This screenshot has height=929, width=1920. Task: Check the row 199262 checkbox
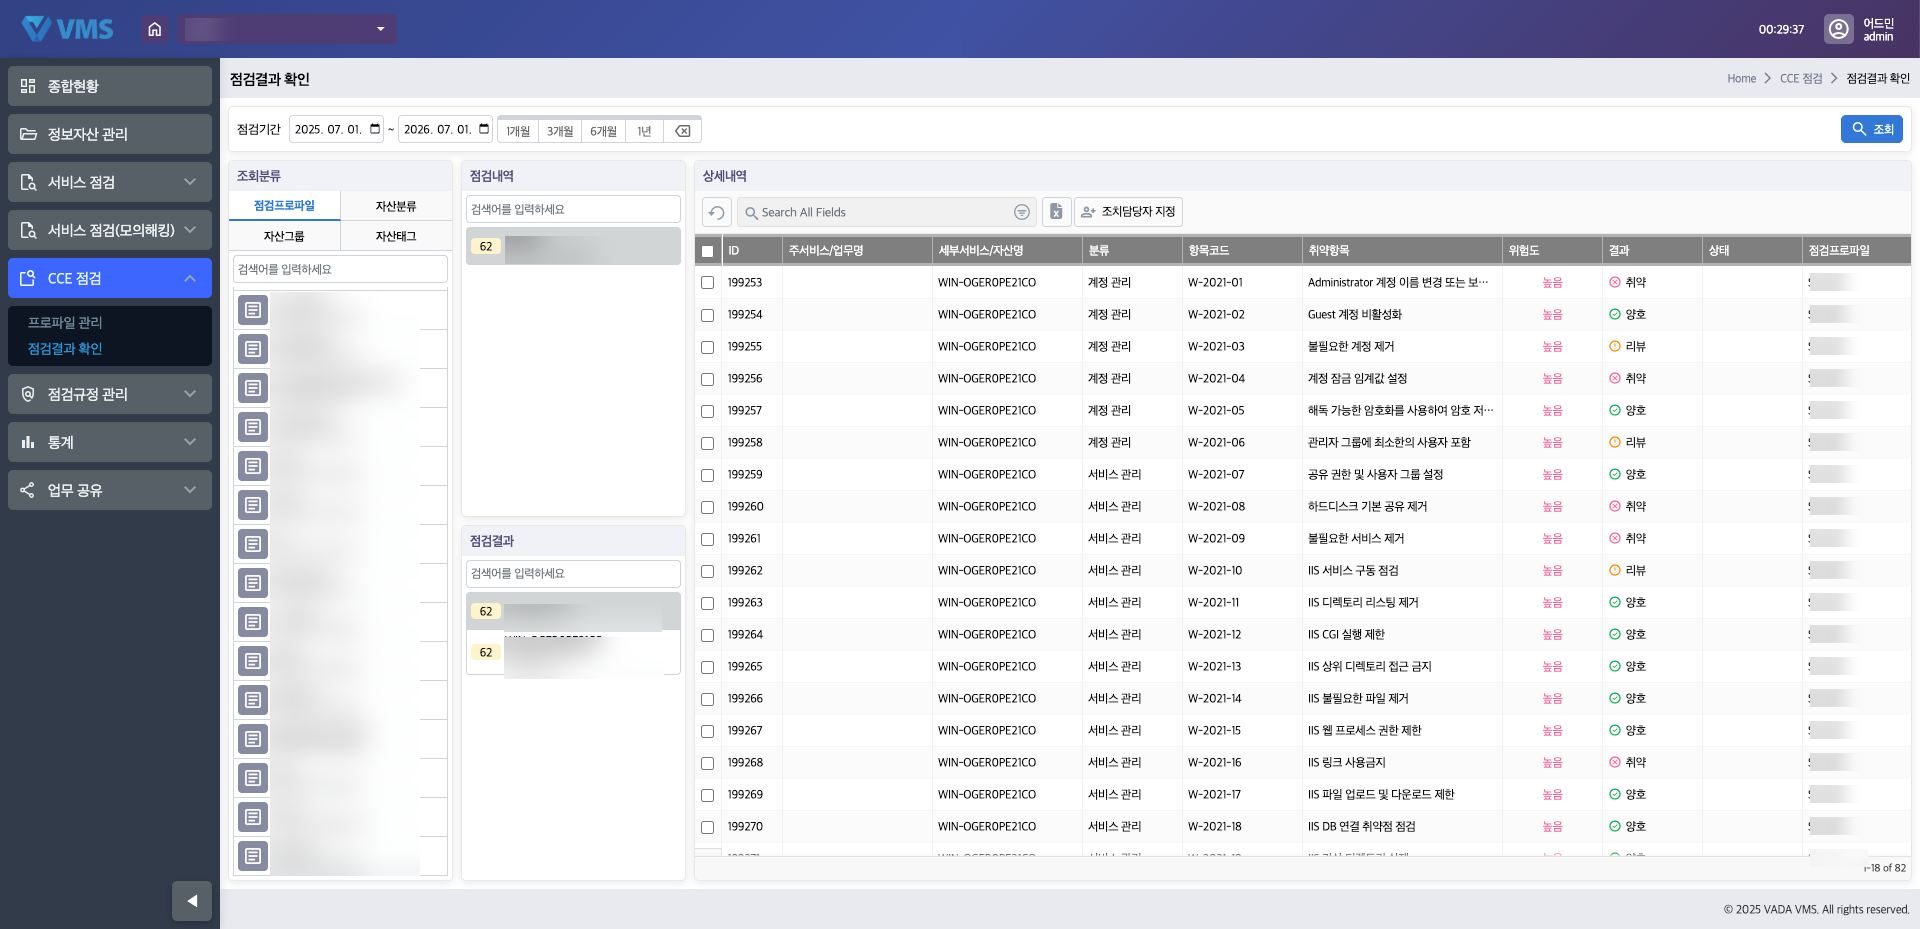point(708,571)
